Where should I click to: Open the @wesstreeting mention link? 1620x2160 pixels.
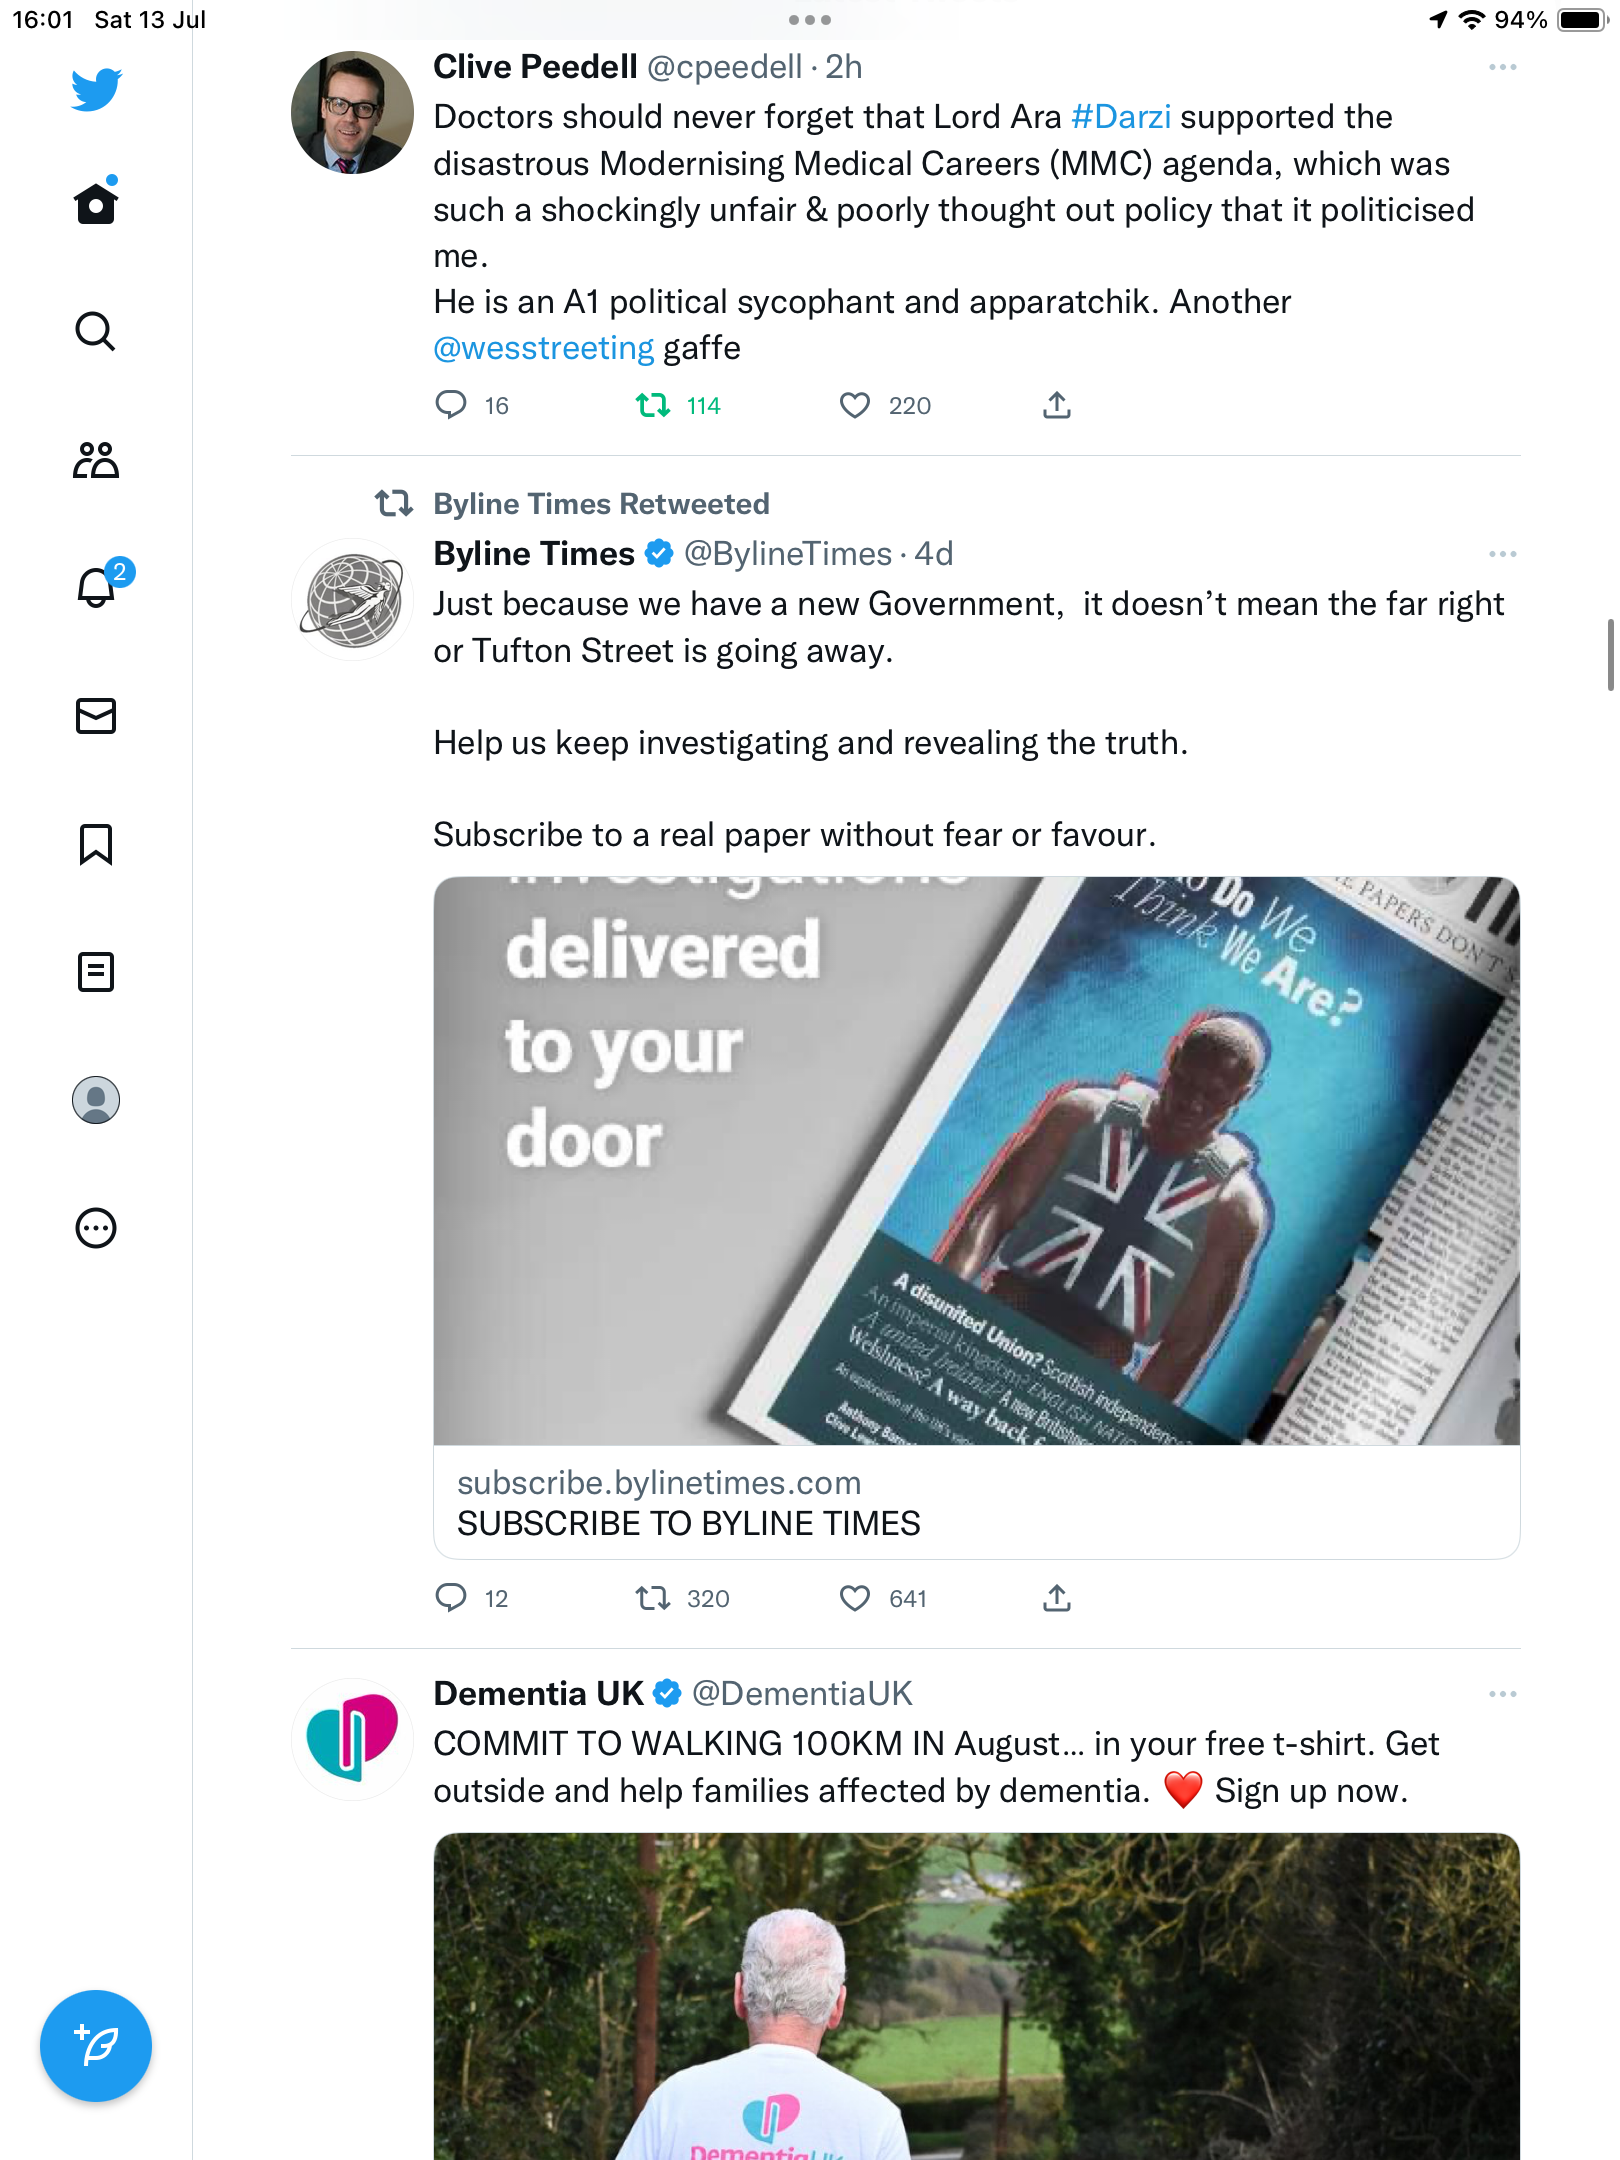[543, 348]
